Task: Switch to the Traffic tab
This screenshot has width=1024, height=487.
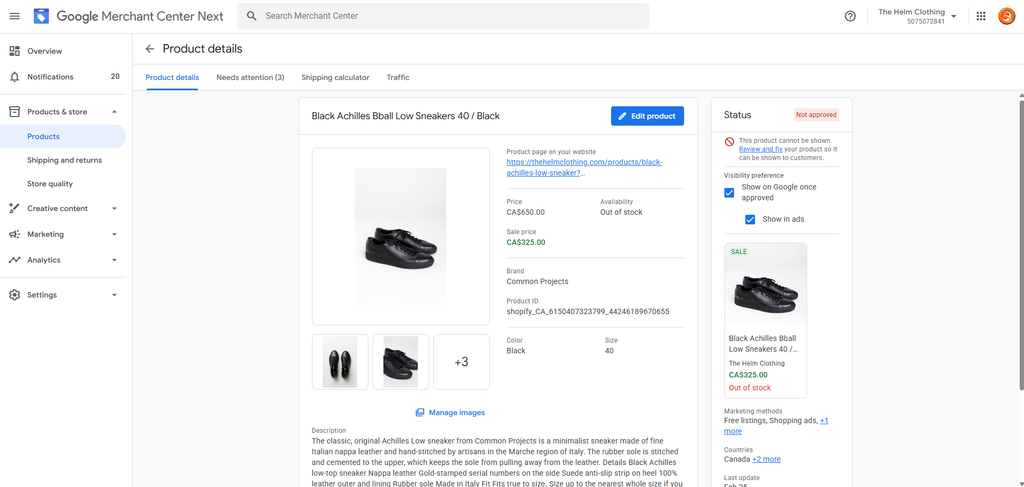Action: (398, 78)
